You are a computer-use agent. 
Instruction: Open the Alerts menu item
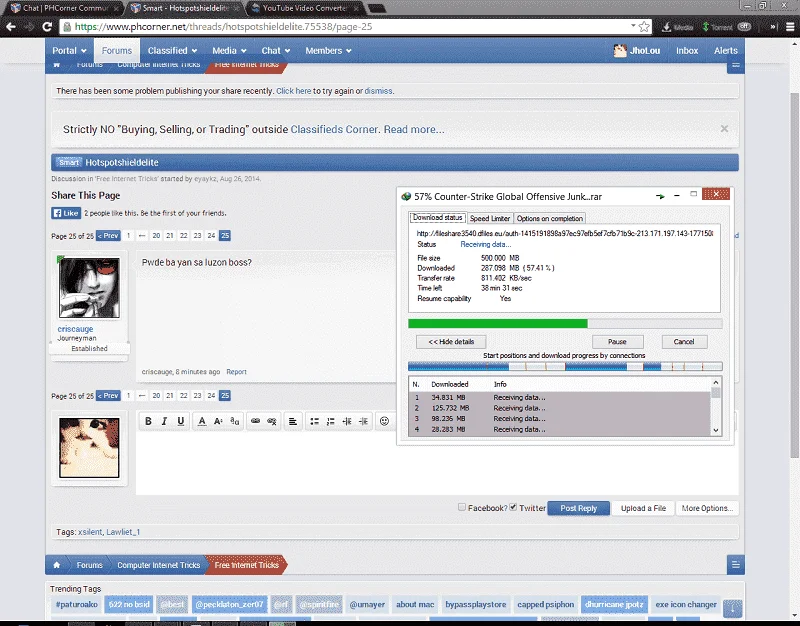[x=726, y=51]
